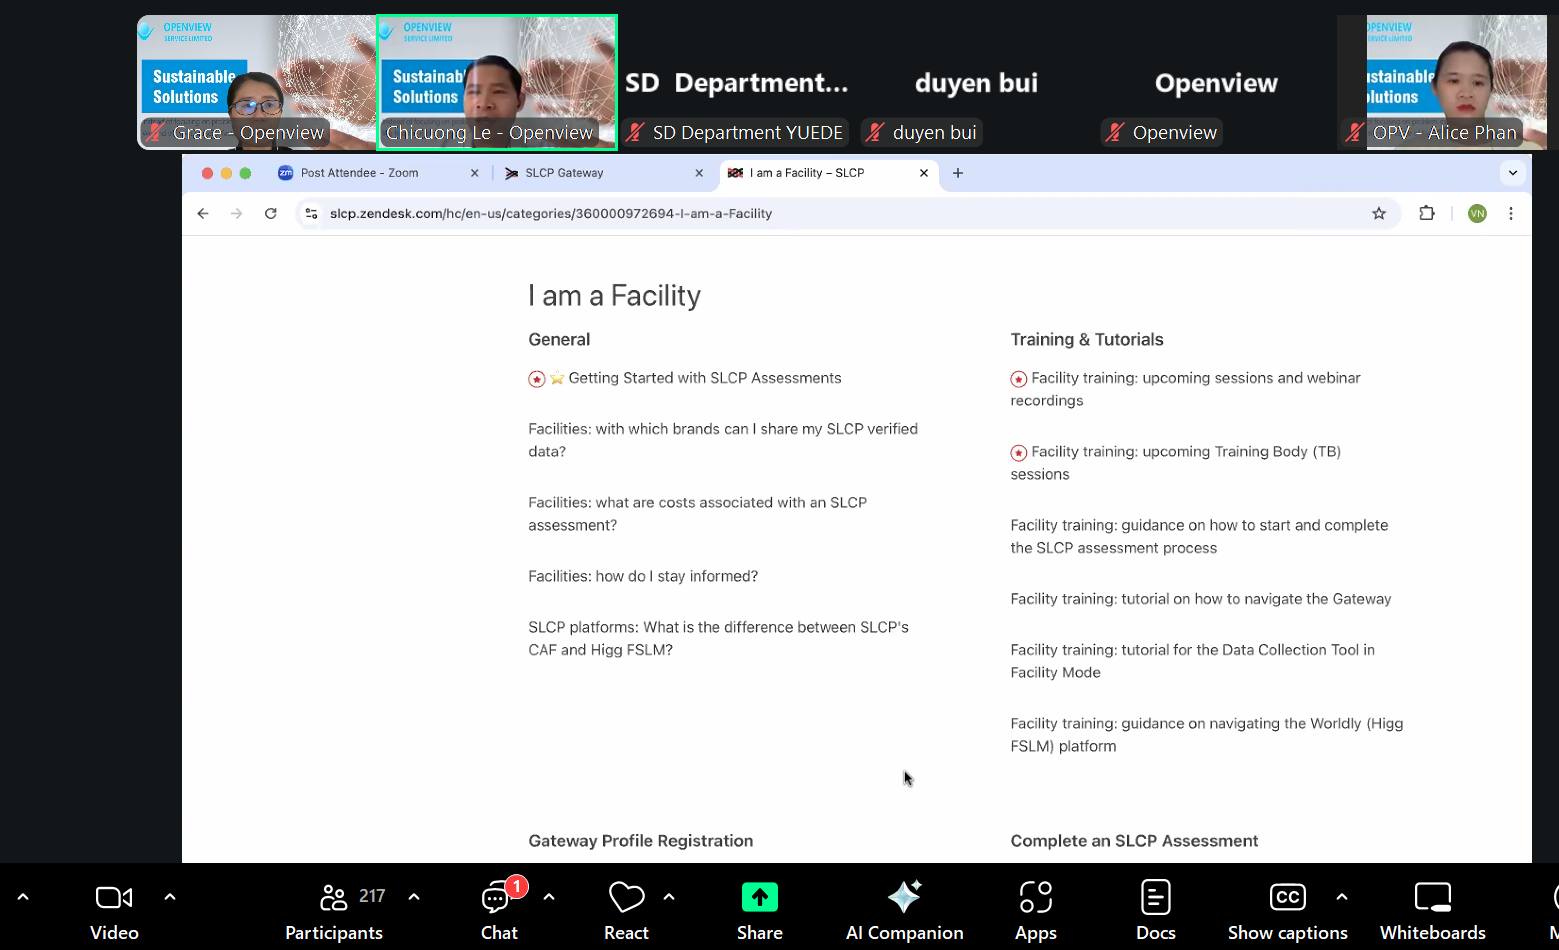This screenshot has height=950, width=1559.
Task: Open upcoming sessions and webinar recordings link
Action: (1186, 389)
